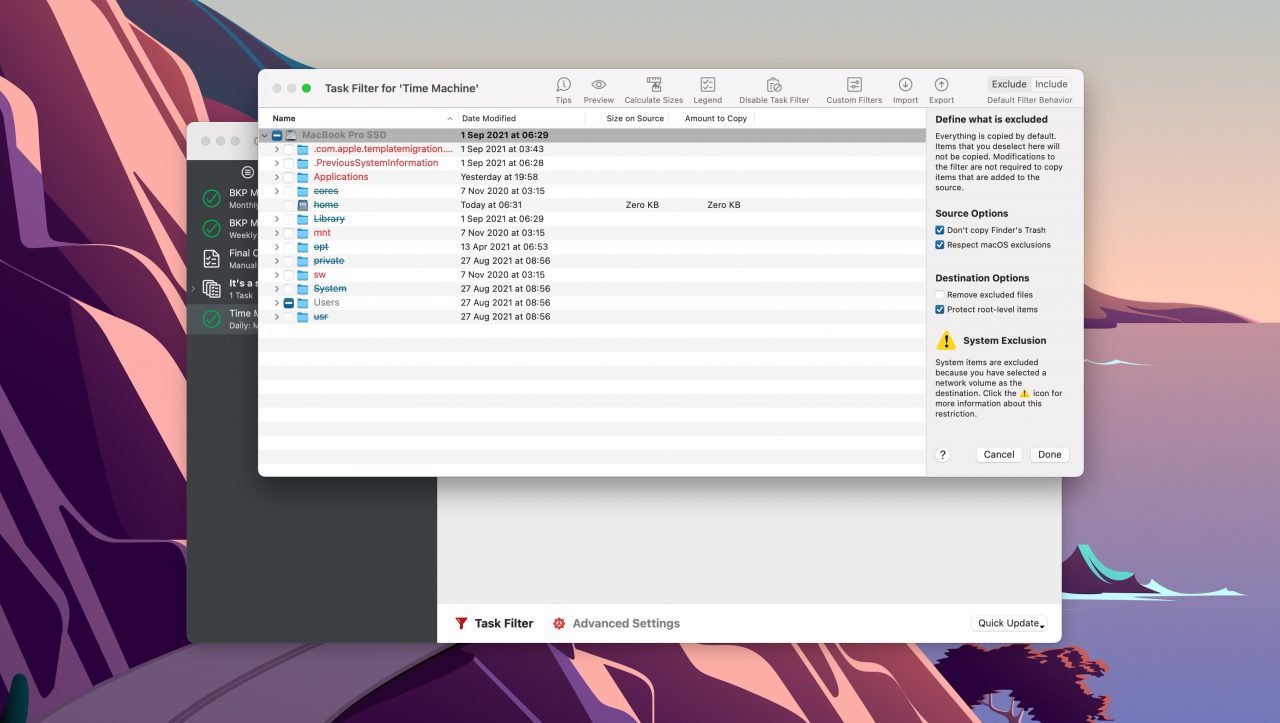Expand the .PreviousSystemInformation folder
The height and width of the screenshot is (723, 1280).
[x=277, y=163]
